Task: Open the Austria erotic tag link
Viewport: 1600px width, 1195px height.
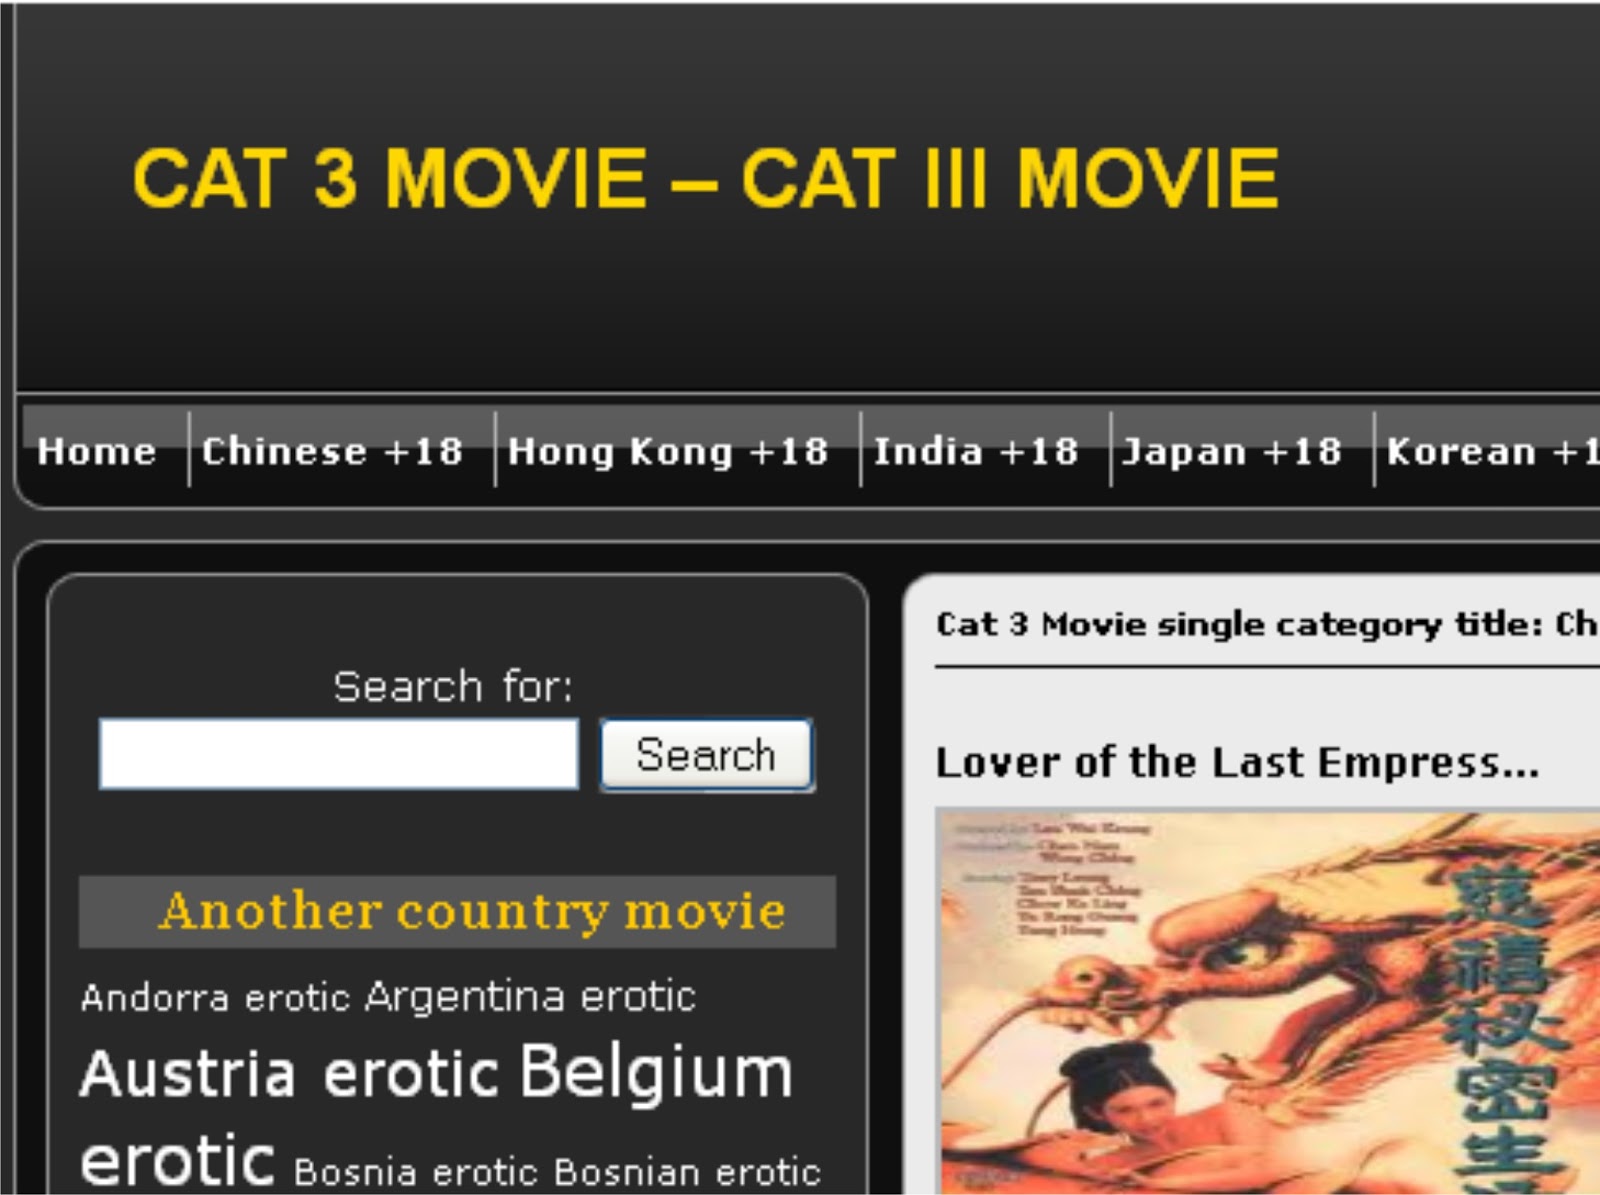Action: point(289,1074)
